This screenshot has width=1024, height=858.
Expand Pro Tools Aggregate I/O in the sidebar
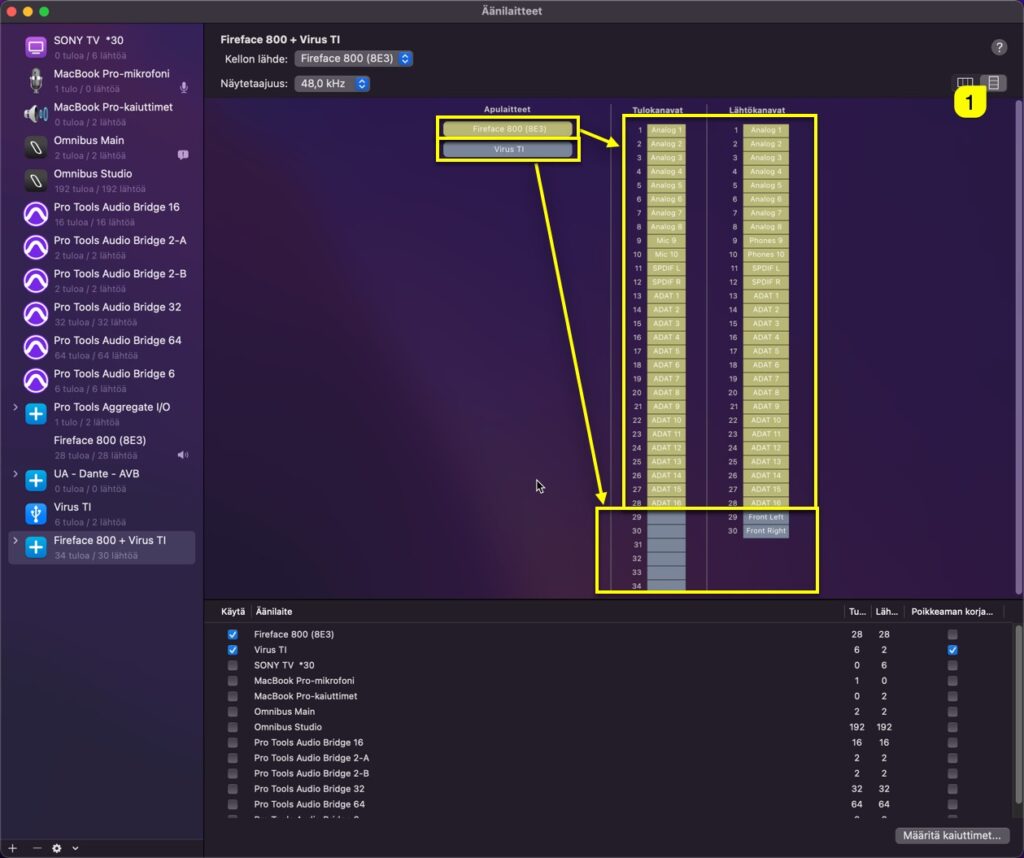tap(12, 407)
